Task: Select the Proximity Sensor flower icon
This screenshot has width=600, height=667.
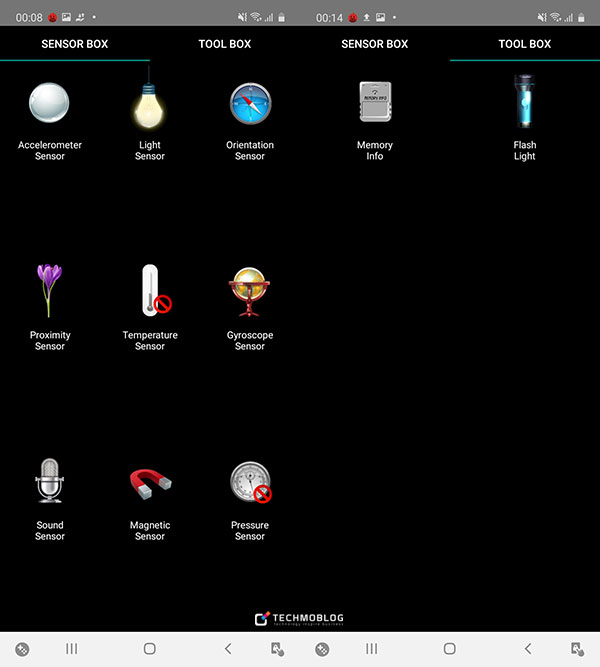Action: 49,291
